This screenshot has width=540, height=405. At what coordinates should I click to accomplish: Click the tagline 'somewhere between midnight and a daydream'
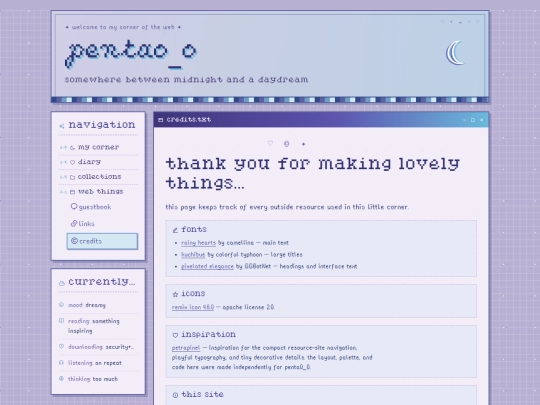pos(186,80)
